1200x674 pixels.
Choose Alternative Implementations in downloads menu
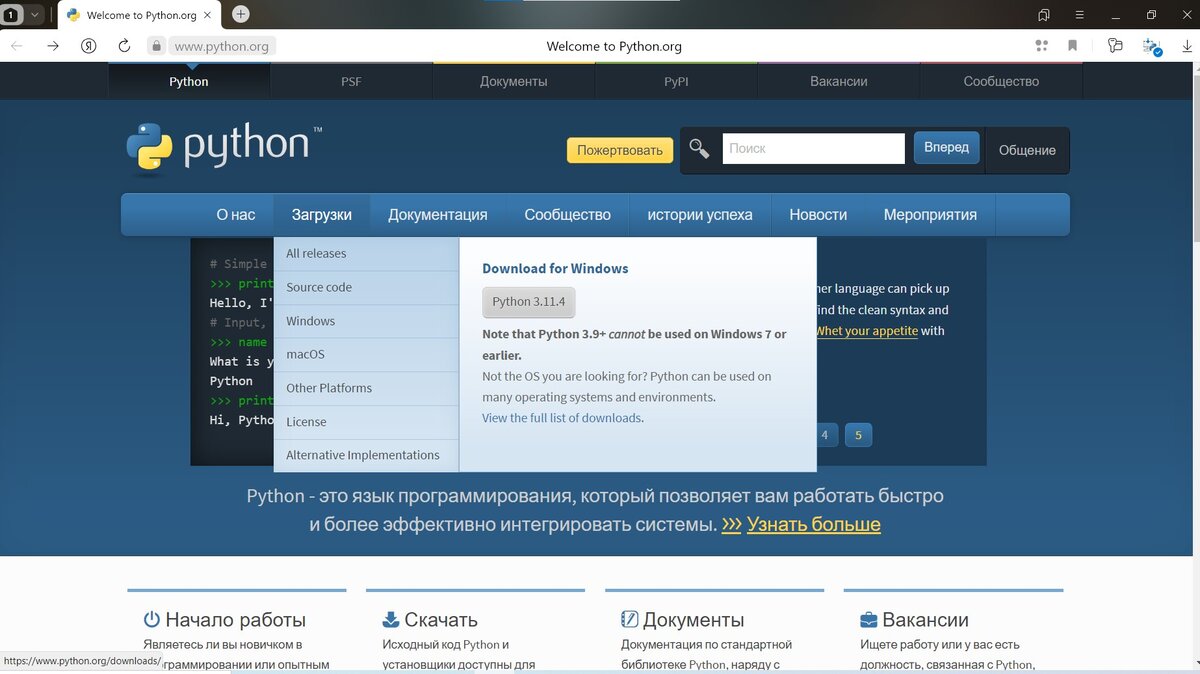pos(366,455)
